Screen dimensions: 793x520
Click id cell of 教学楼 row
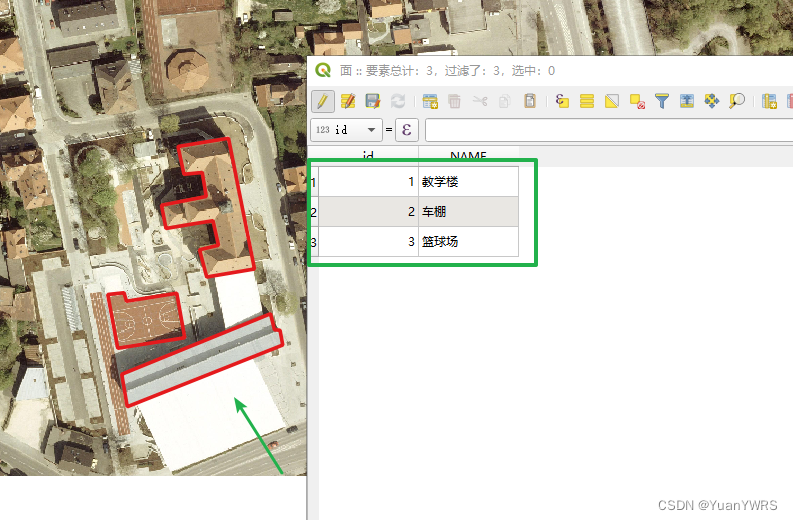tap(368, 182)
